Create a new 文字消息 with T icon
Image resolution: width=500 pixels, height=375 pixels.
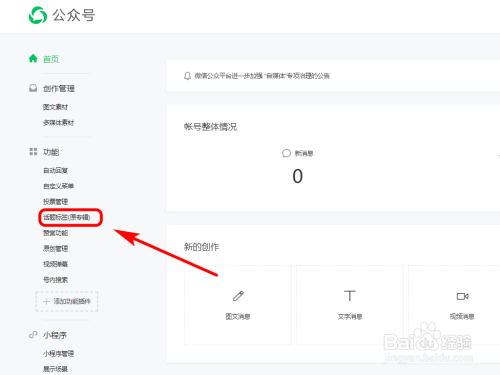(350, 305)
